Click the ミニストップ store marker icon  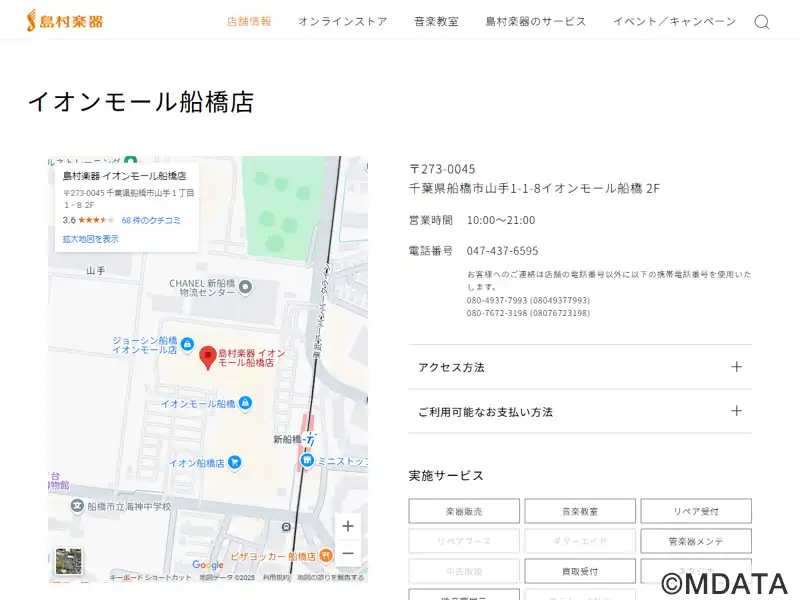pyautogui.click(x=307, y=461)
